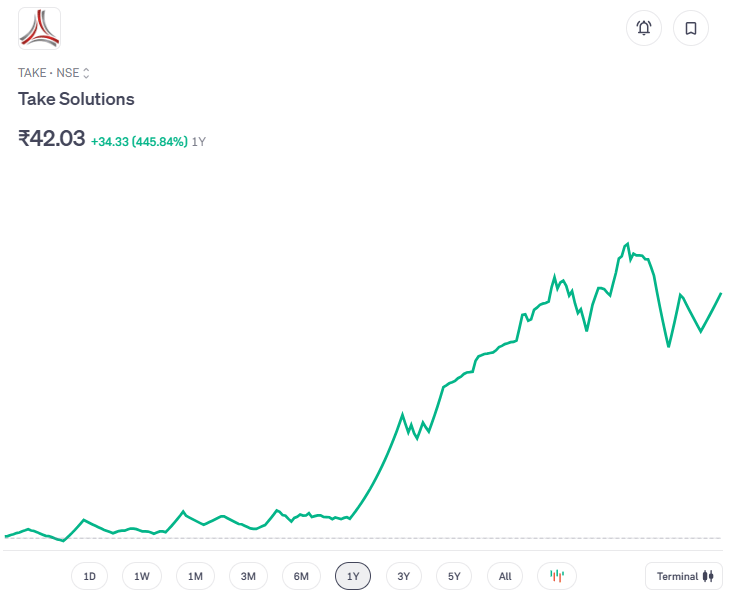Click the peak point of the price line
The height and width of the screenshot is (594, 749).
[x=627, y=243]
